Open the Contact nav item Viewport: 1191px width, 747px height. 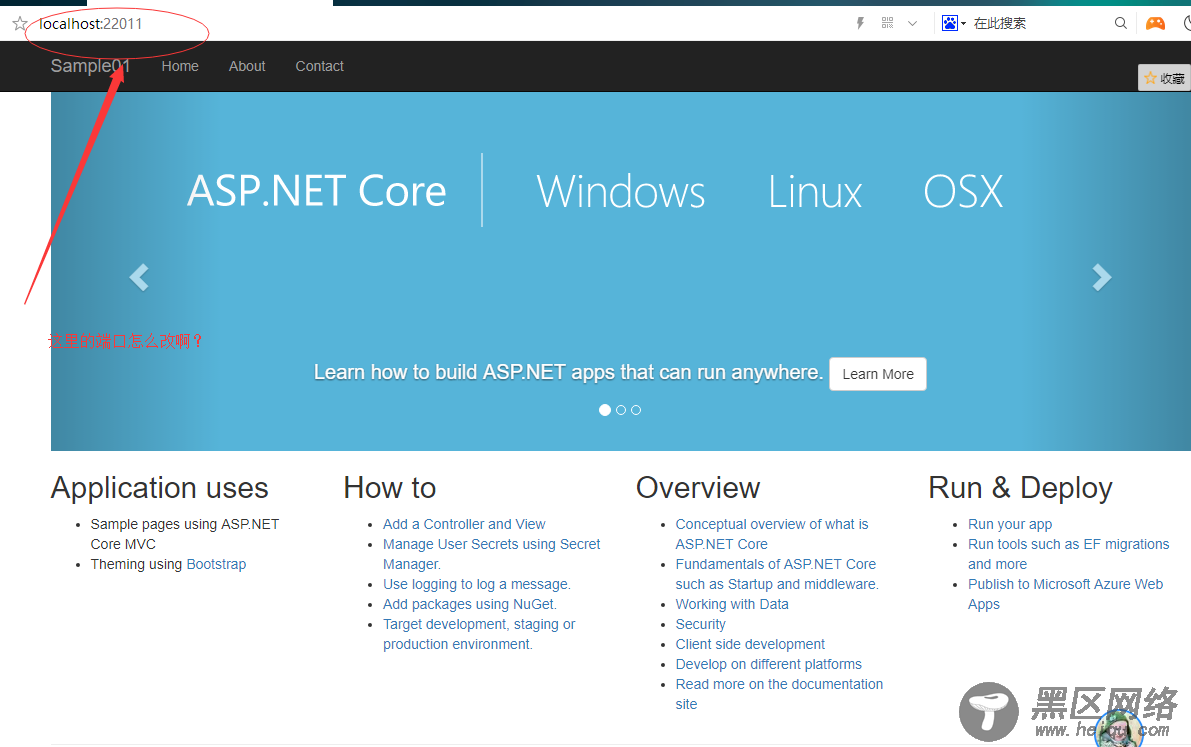[319, 66]
